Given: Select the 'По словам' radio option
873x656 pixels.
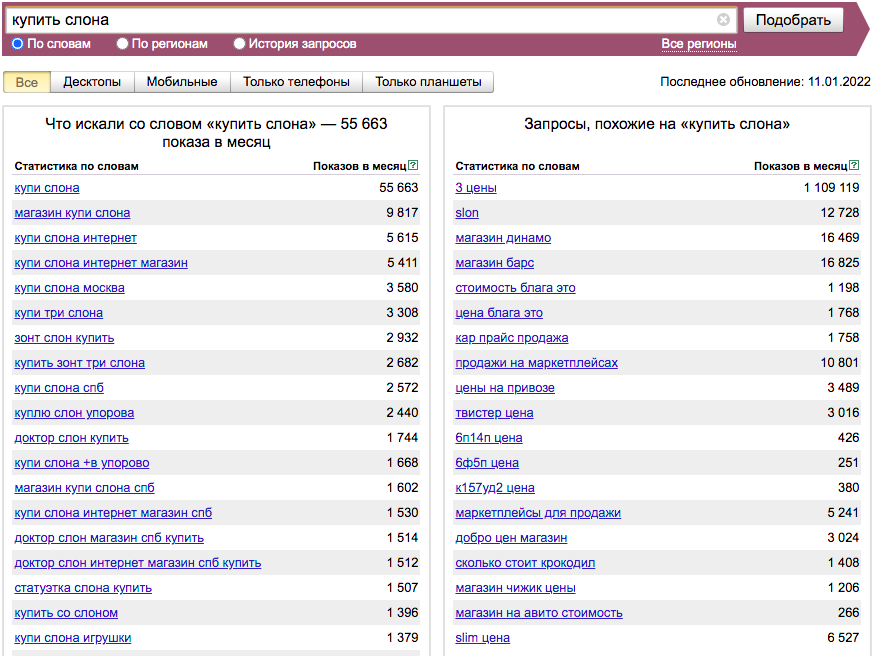Looking at the screenshot, I should [x=18, y=43].
